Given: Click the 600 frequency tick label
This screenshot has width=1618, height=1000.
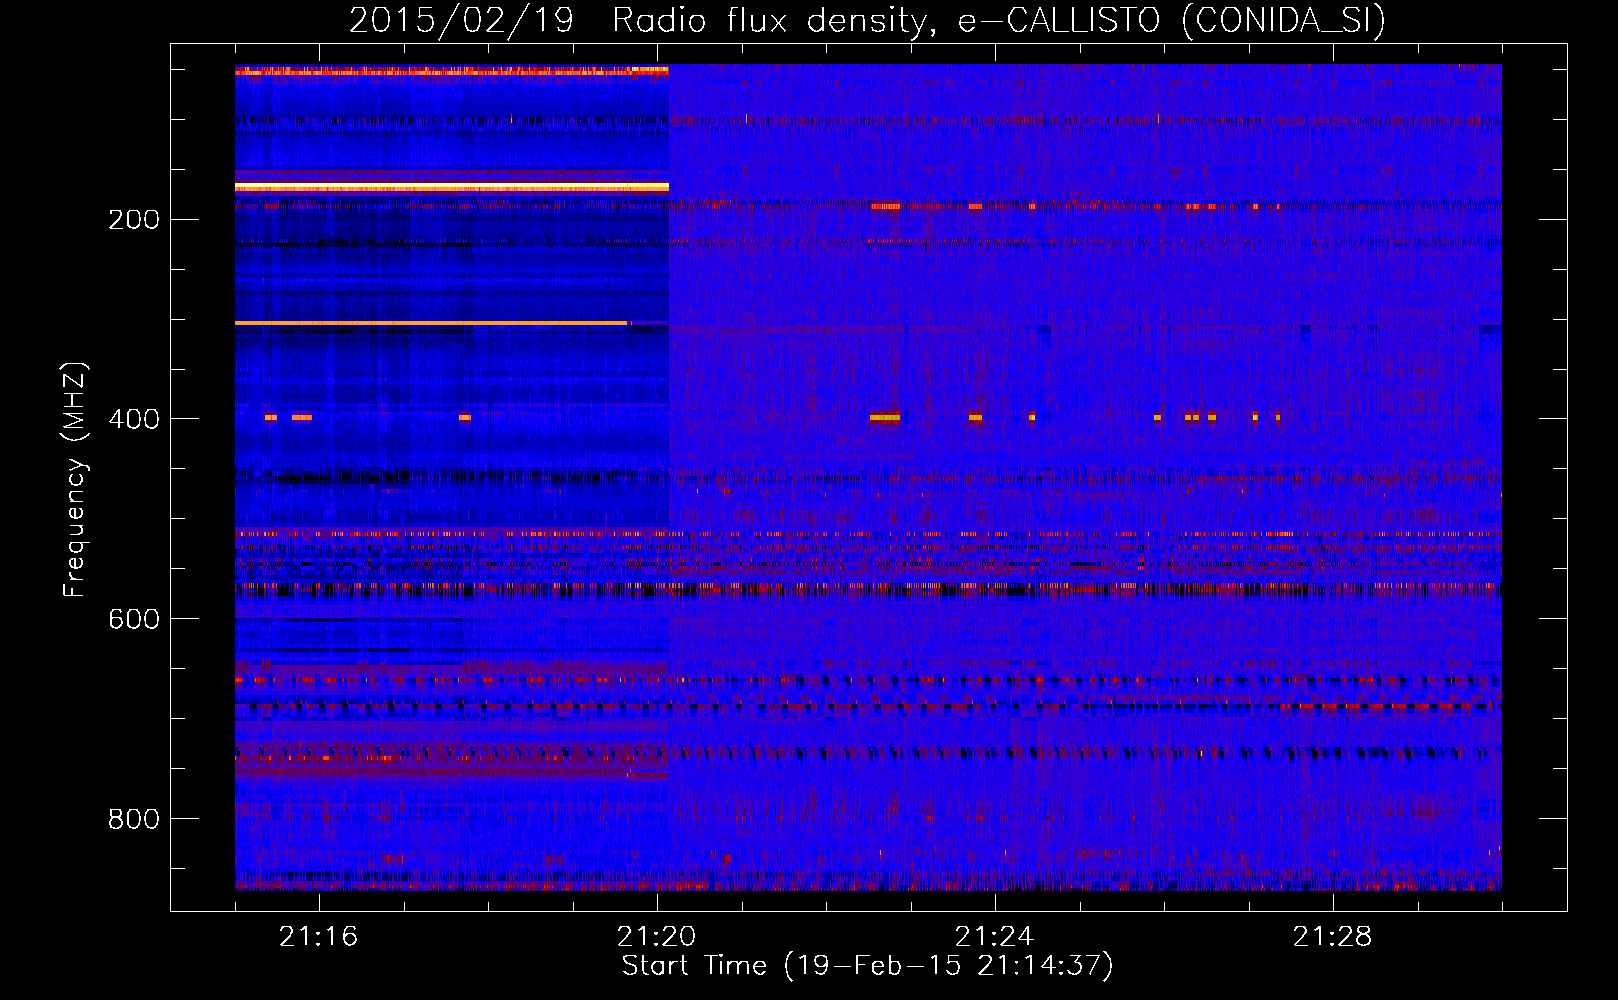Looking at the screenshot, I should (133, 619).
